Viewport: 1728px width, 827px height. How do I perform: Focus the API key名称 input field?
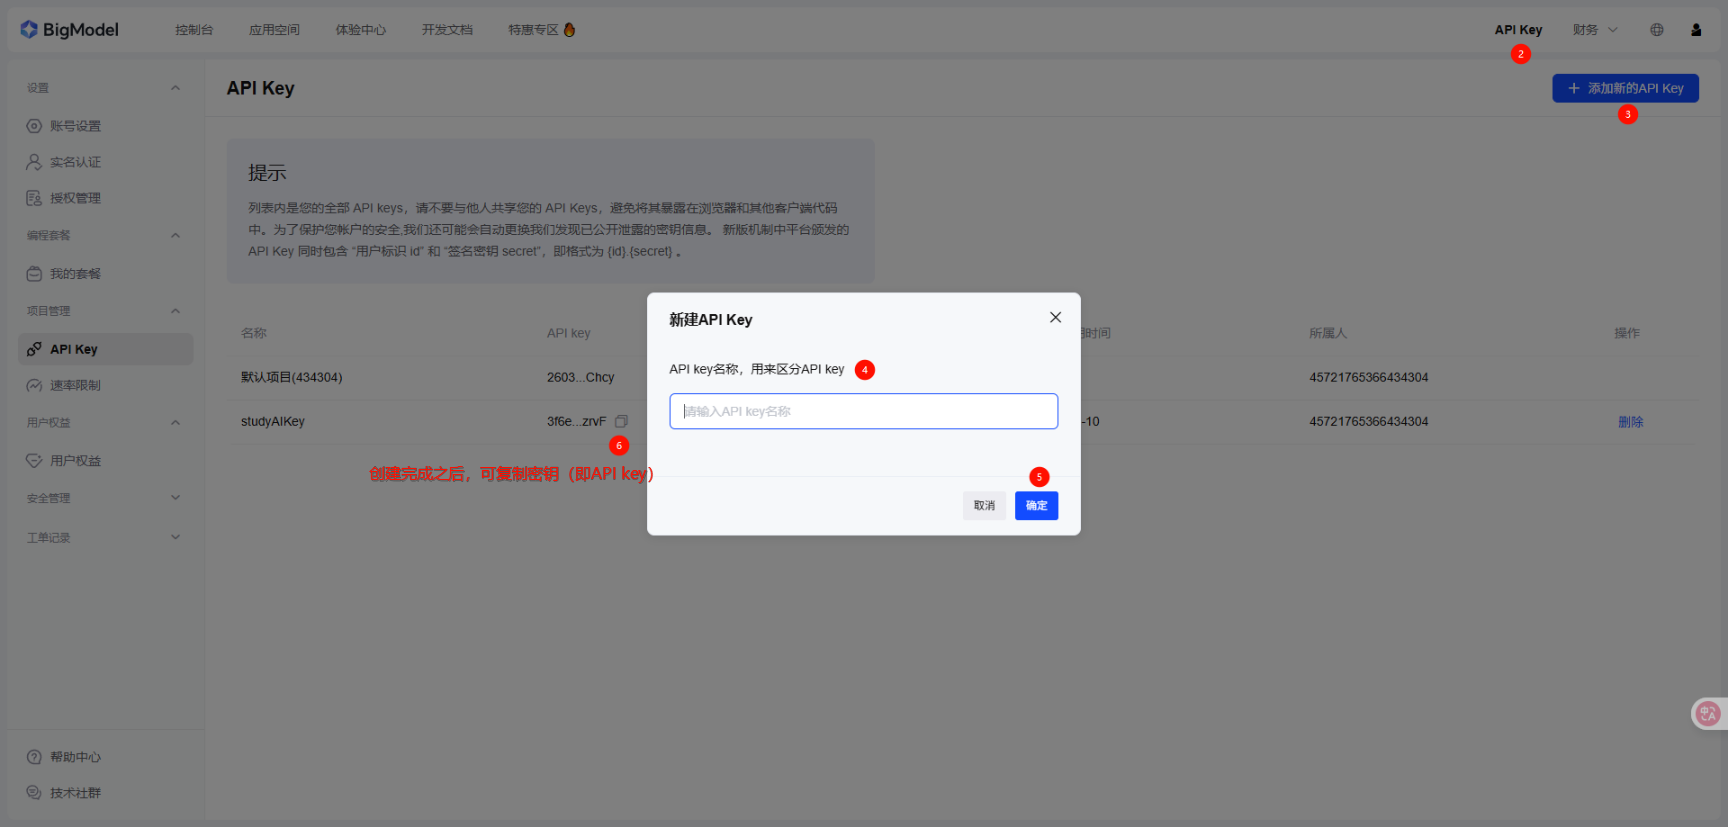coord(864,411)
